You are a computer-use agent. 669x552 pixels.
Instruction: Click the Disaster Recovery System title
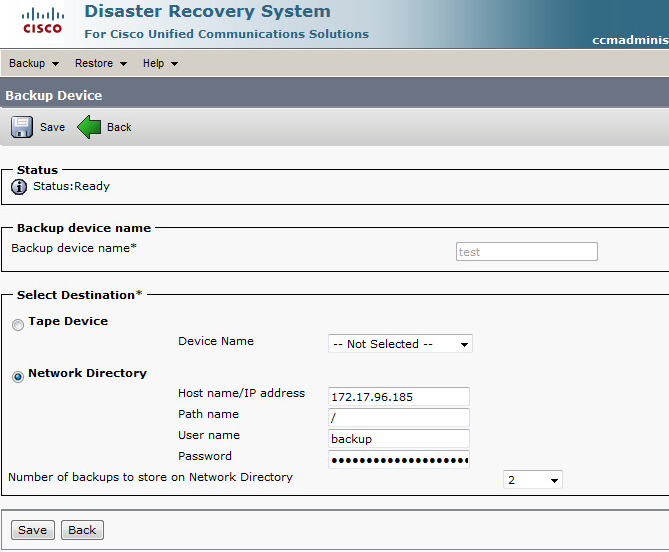click(207, 12)
